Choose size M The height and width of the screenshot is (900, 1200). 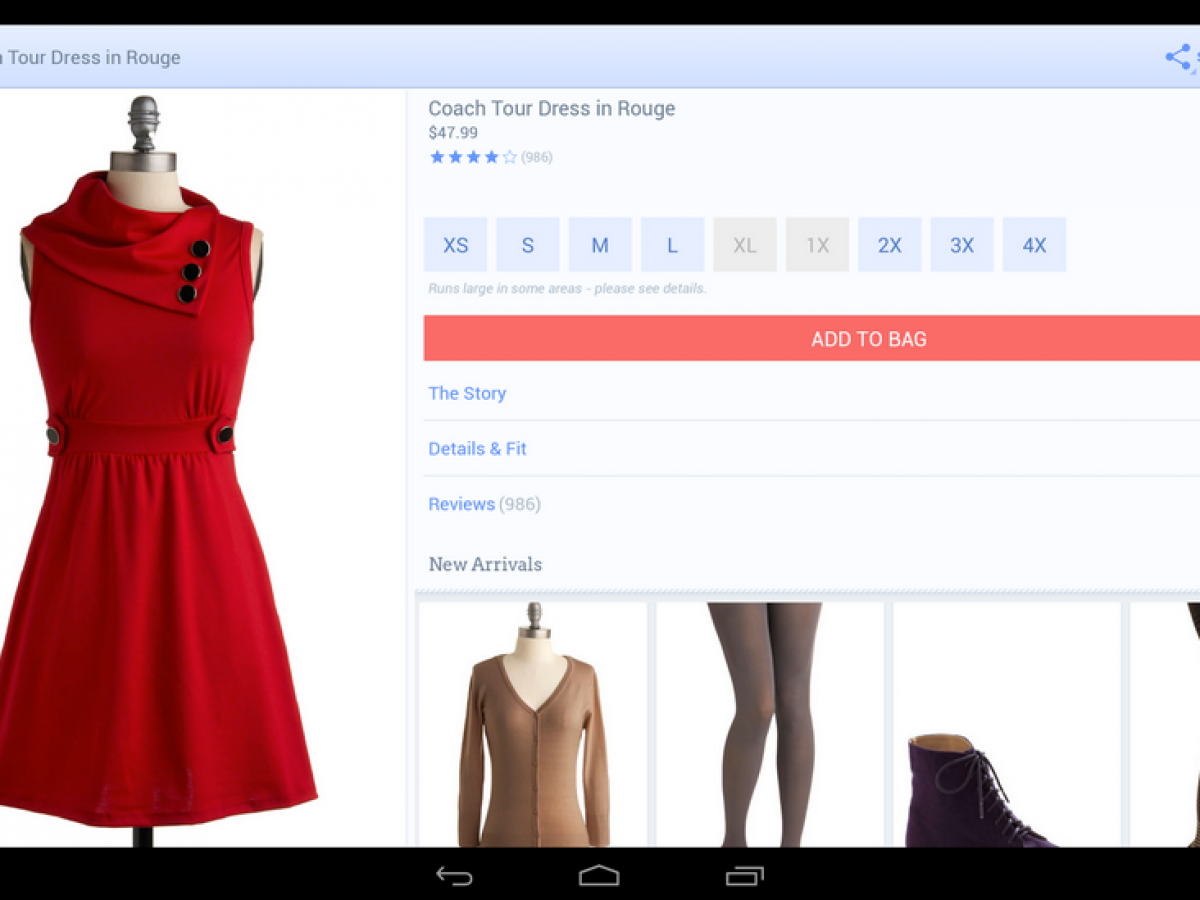click(x=600, y=245)
